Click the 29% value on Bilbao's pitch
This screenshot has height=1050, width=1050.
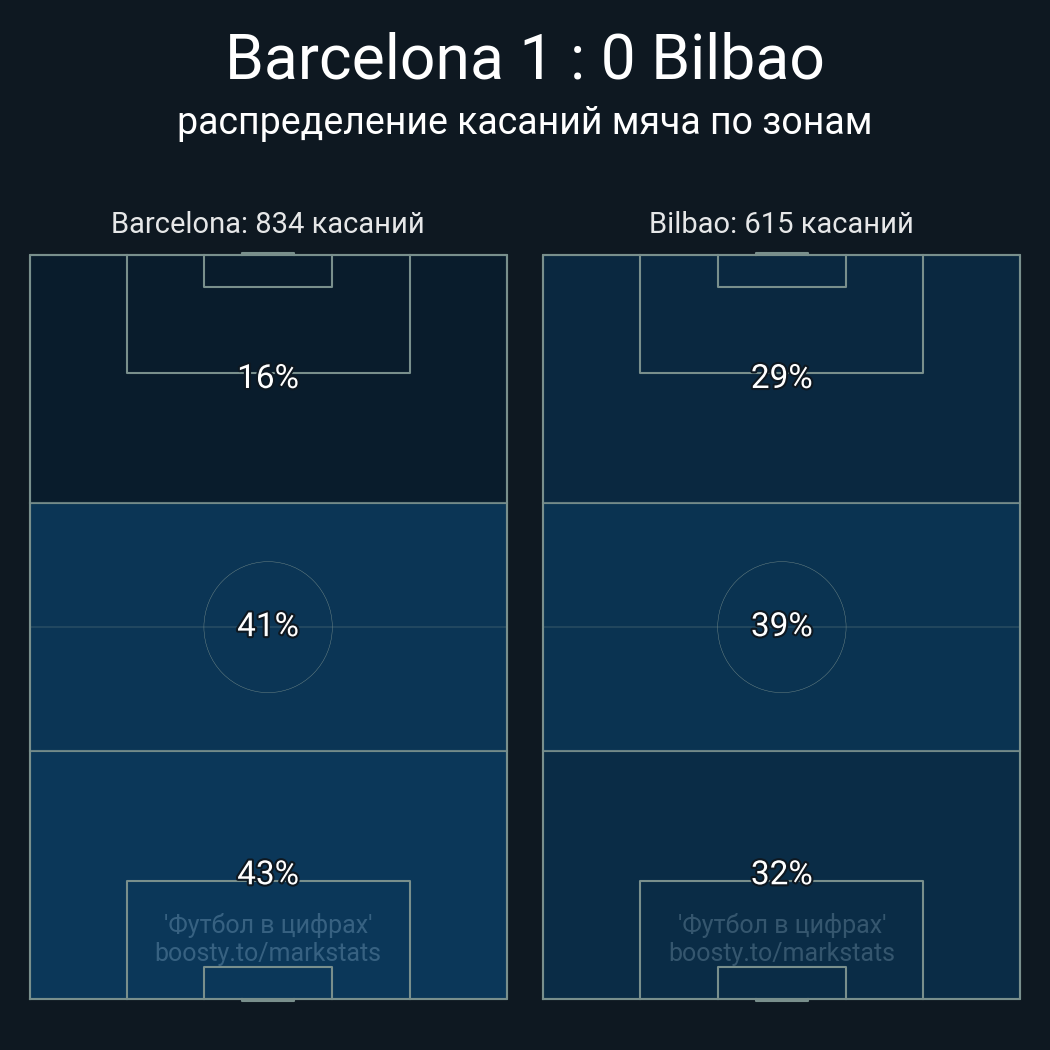pos(781,377)
